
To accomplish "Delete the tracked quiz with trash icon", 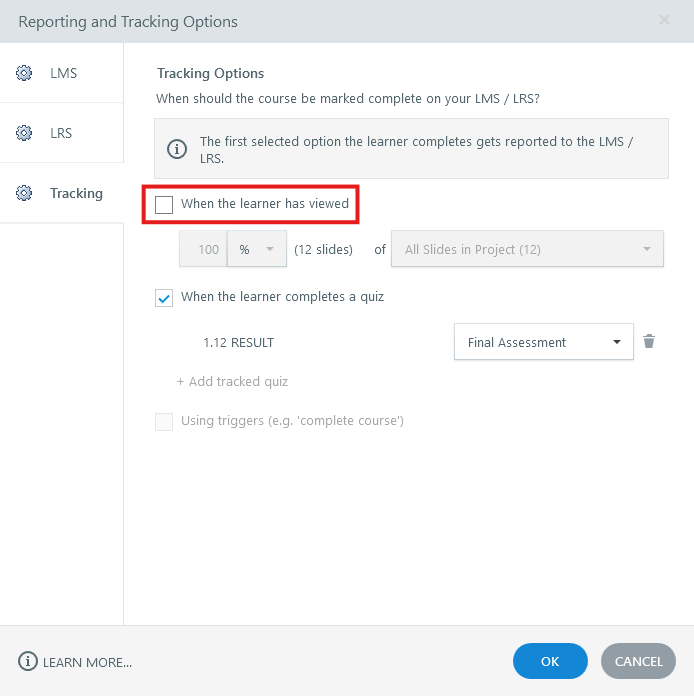I will coord(649,342).
